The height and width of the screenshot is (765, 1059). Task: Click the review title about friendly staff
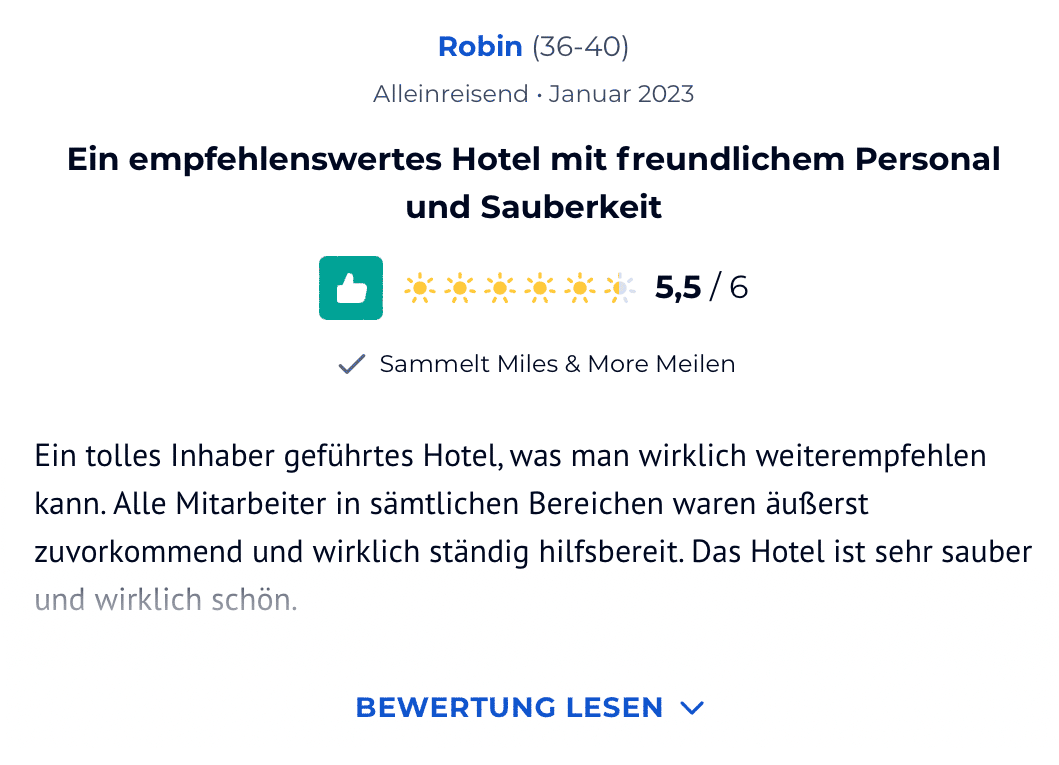click(533, 182)
